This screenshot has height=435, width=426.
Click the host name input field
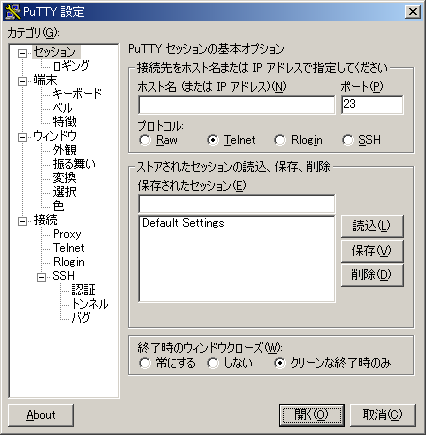pos(237,105)
